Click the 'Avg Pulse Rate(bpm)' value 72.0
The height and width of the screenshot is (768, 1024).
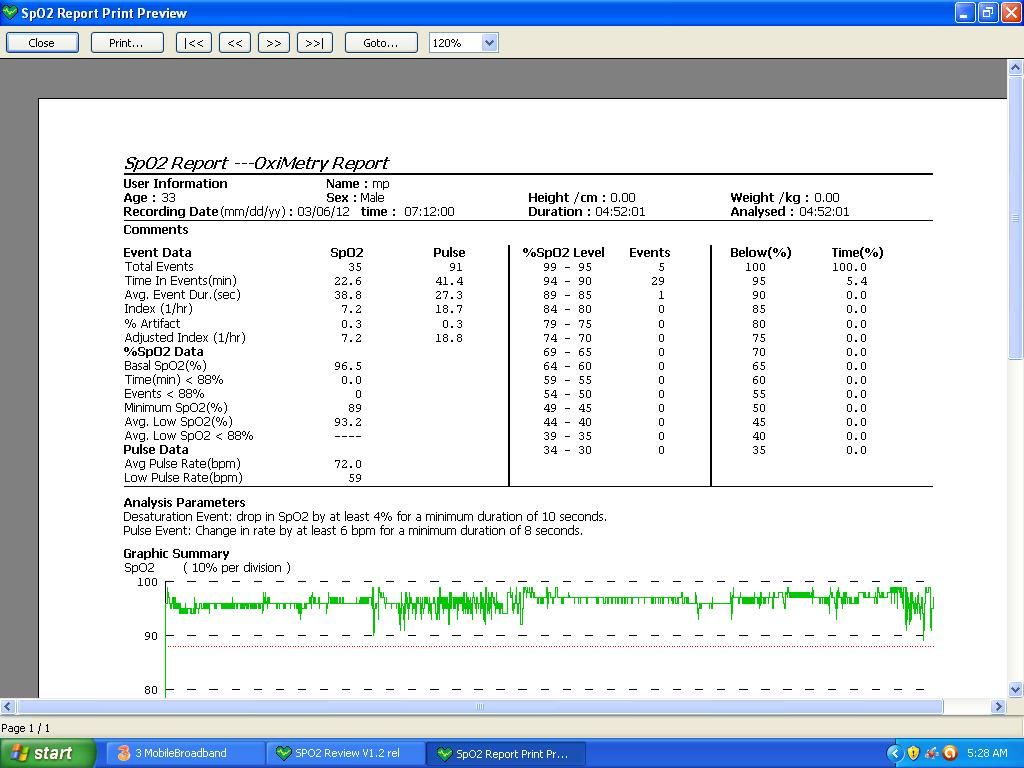click(x=347, y=464)
